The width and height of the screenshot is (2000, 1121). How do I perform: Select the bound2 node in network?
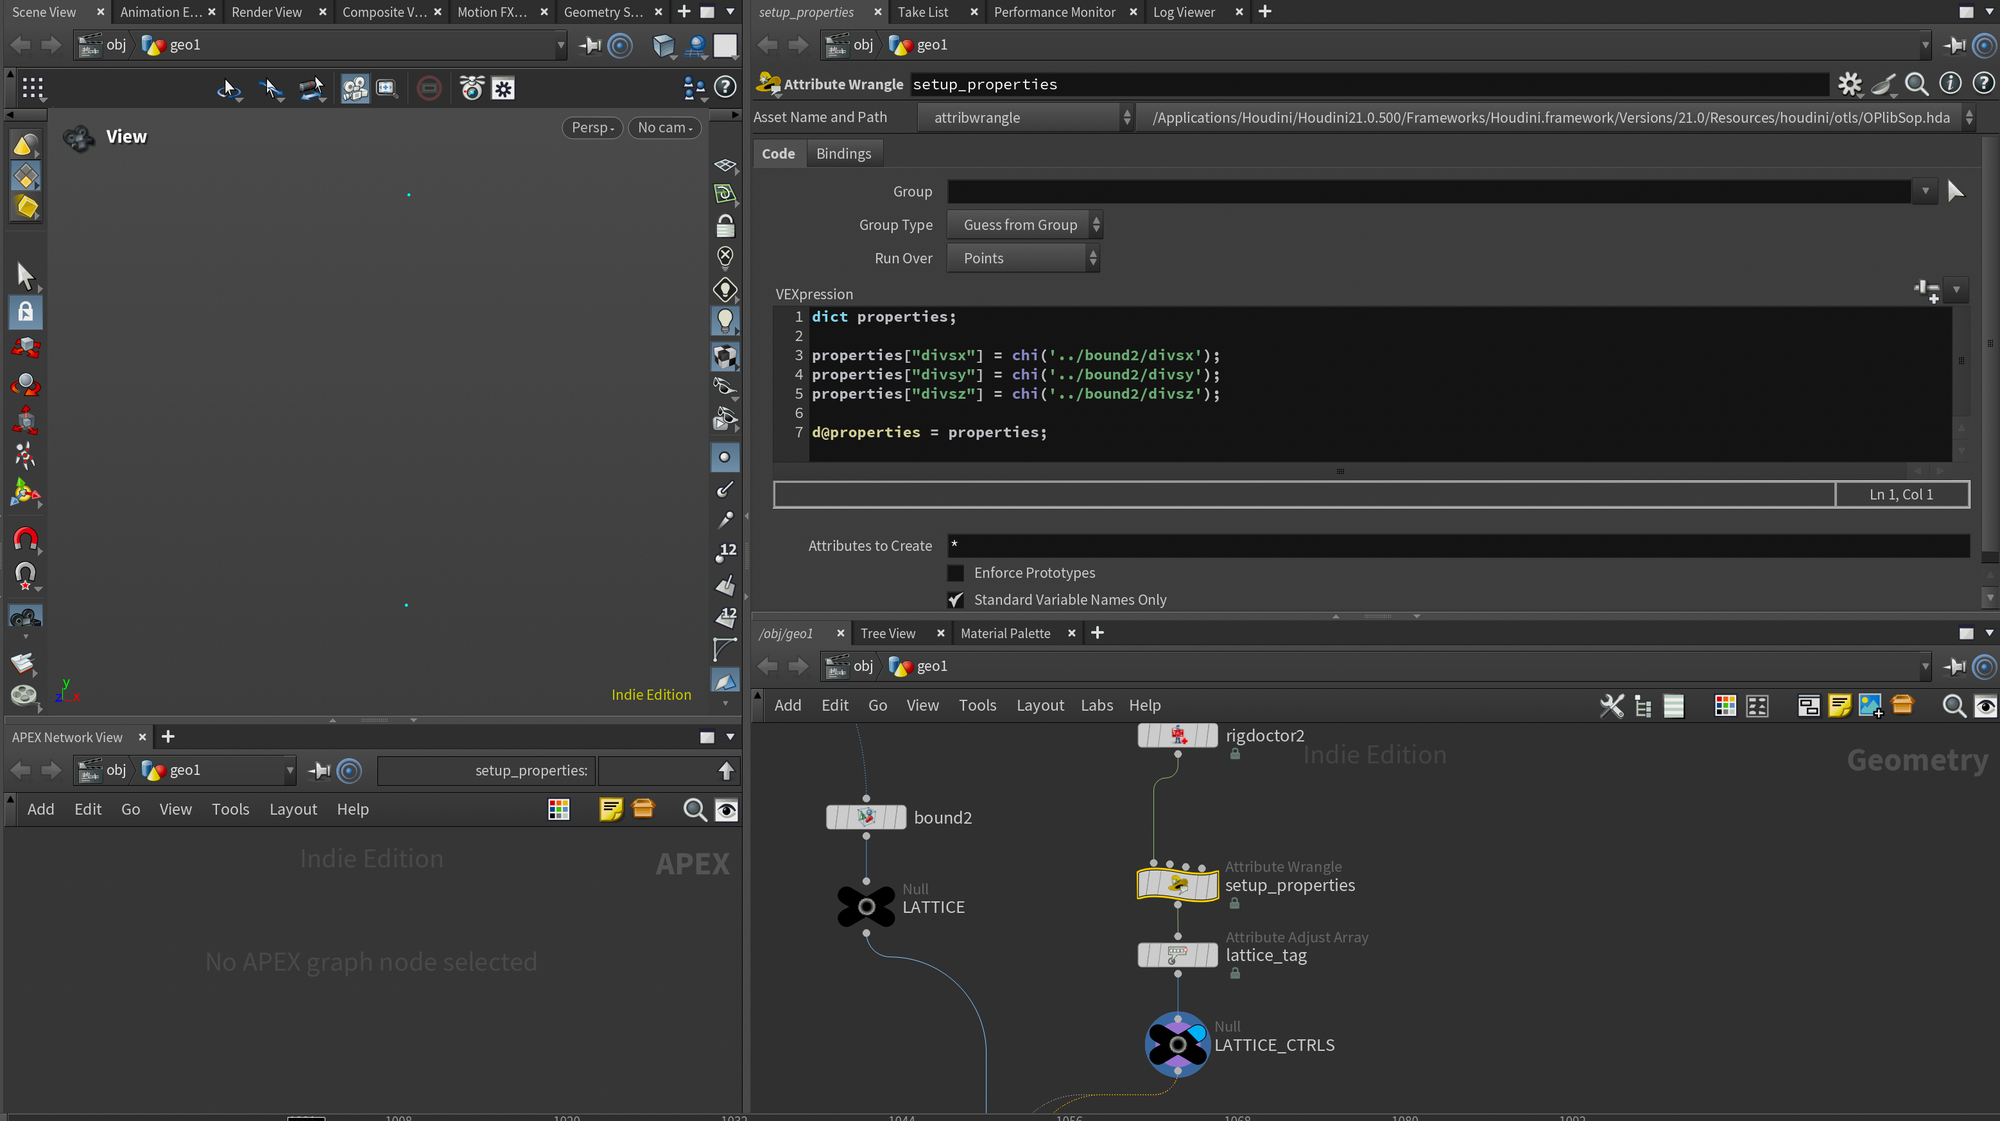coord(866,817)
